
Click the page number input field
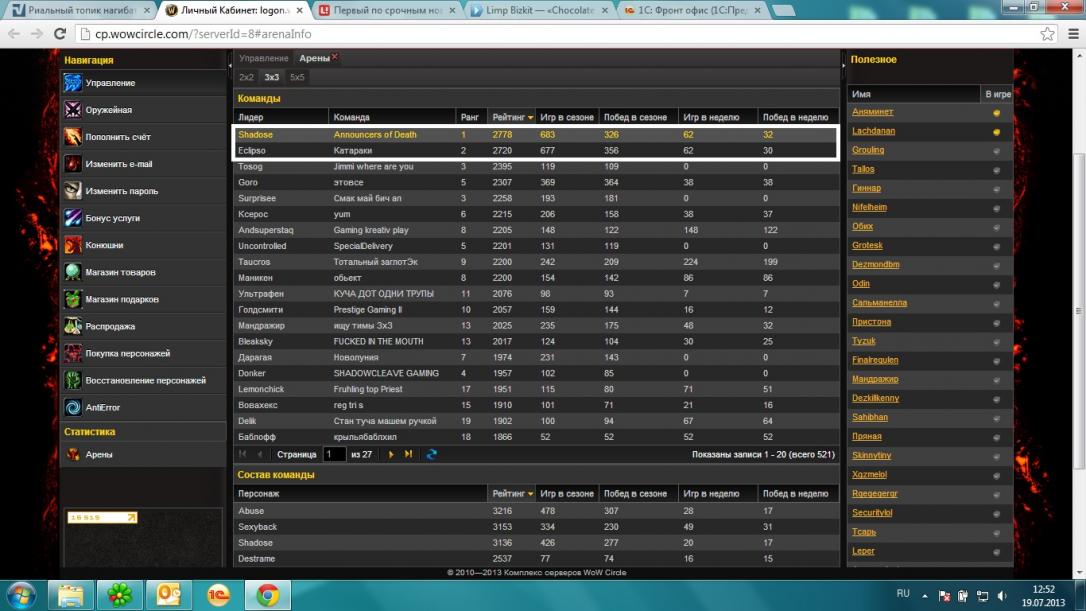[x=334, y=454]
